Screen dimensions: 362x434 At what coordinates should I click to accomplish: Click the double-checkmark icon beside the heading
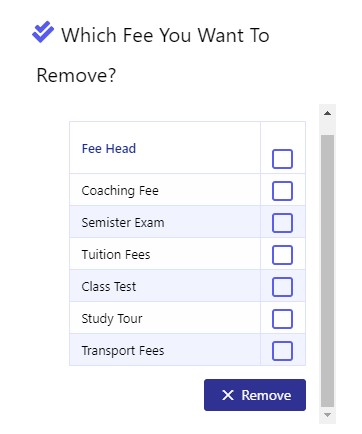pyautogui.click(x=43, y=32)
